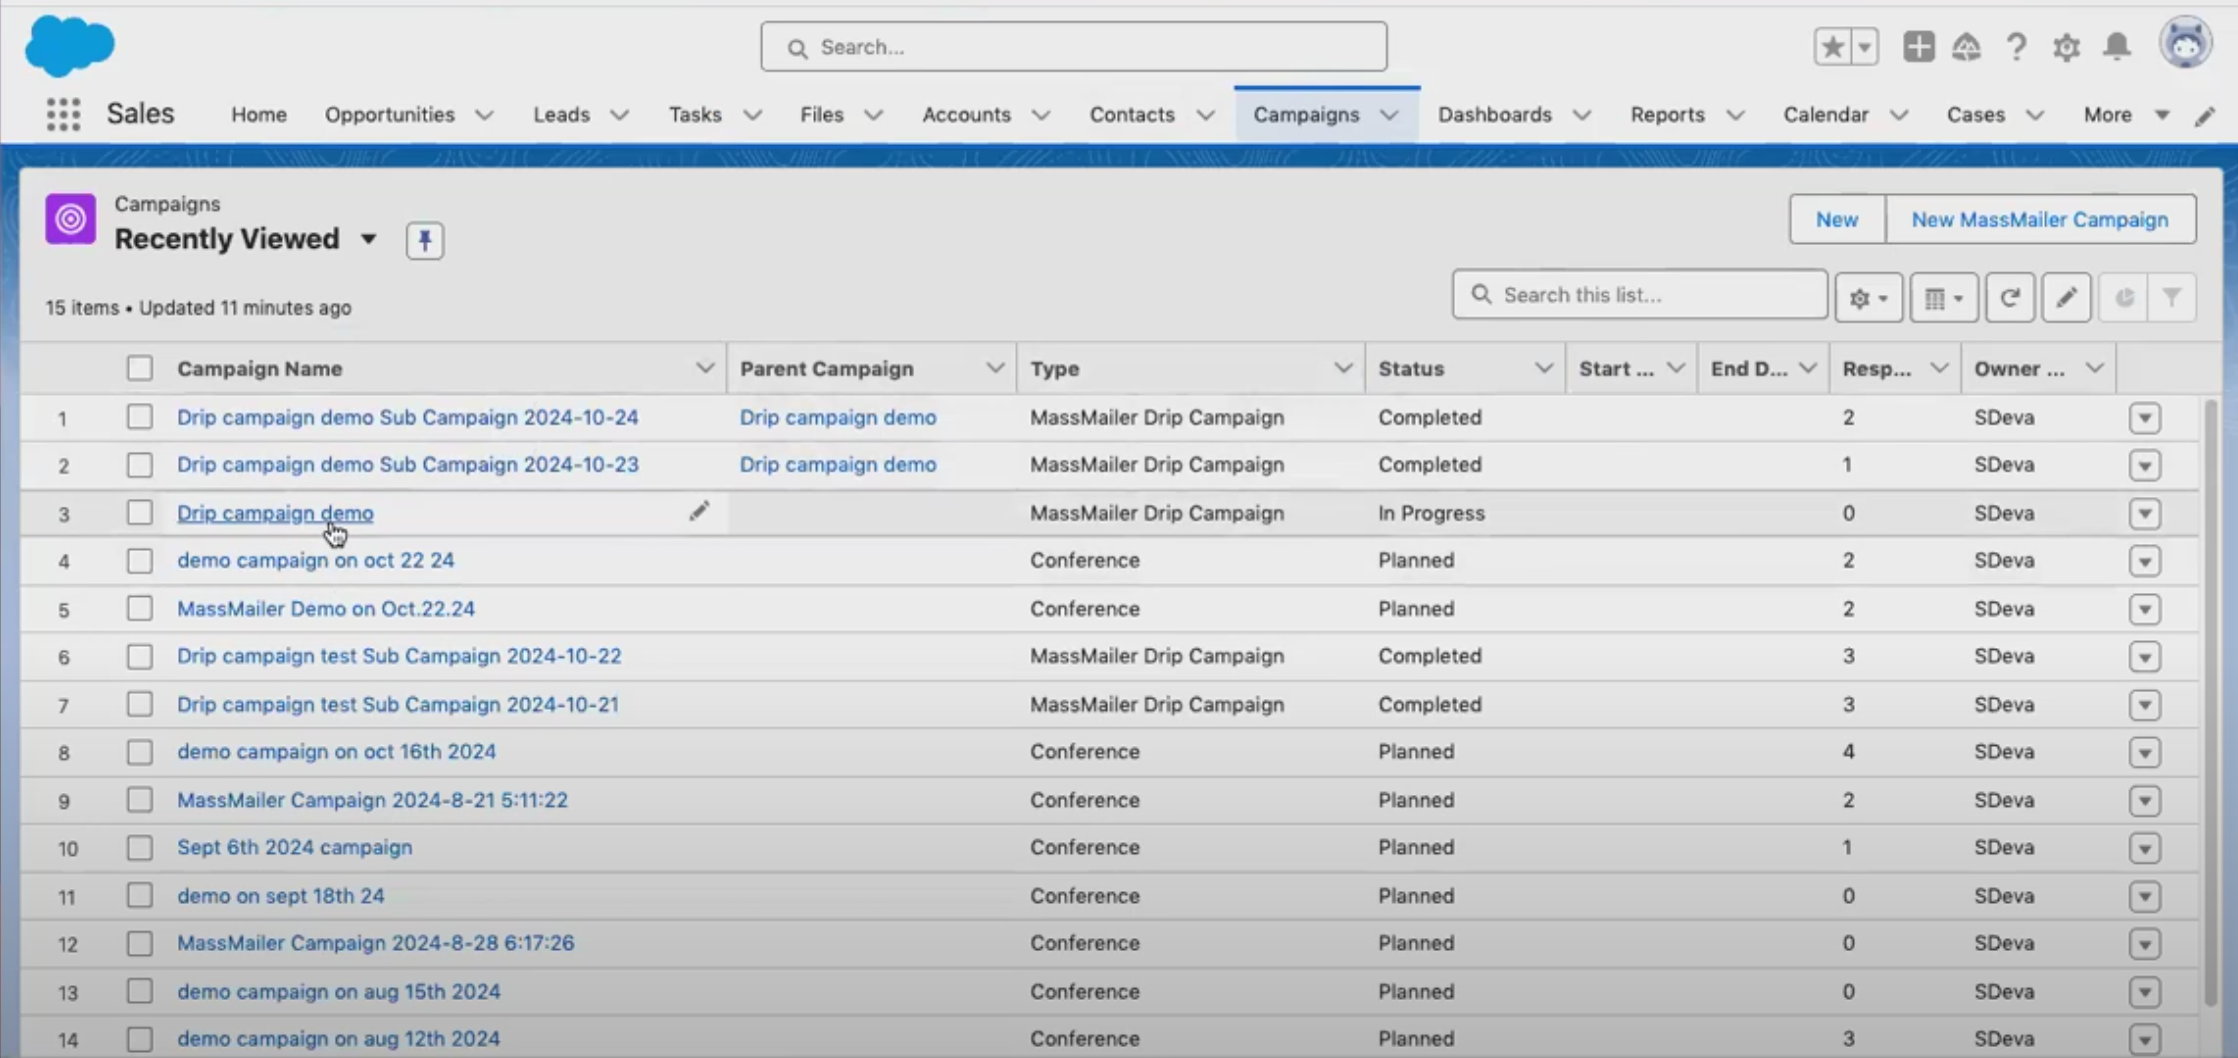Open row actions for demo campaign on oct 22 24
Viewport: 2238px width, 1058px height.
click(x=2145, y=561)
